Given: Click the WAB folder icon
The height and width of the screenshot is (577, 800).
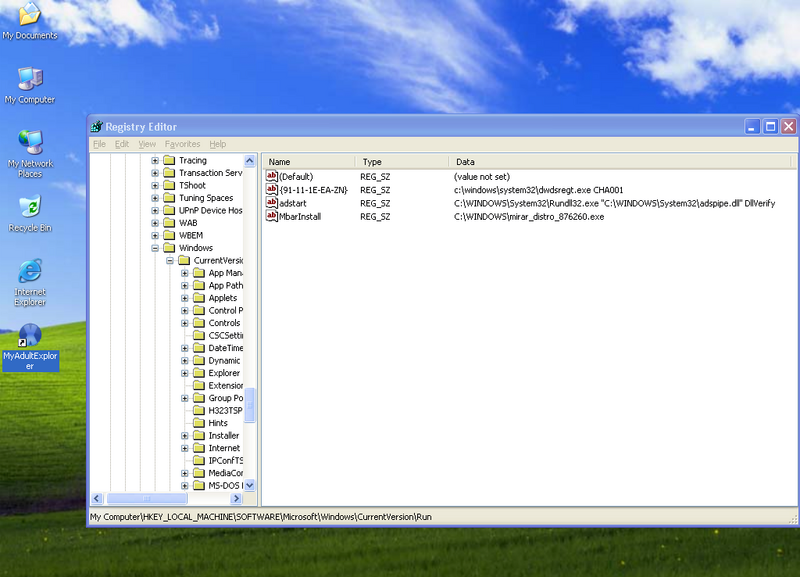Looking at the screenshot, I should pyautogui.click(x=169, y=223).
